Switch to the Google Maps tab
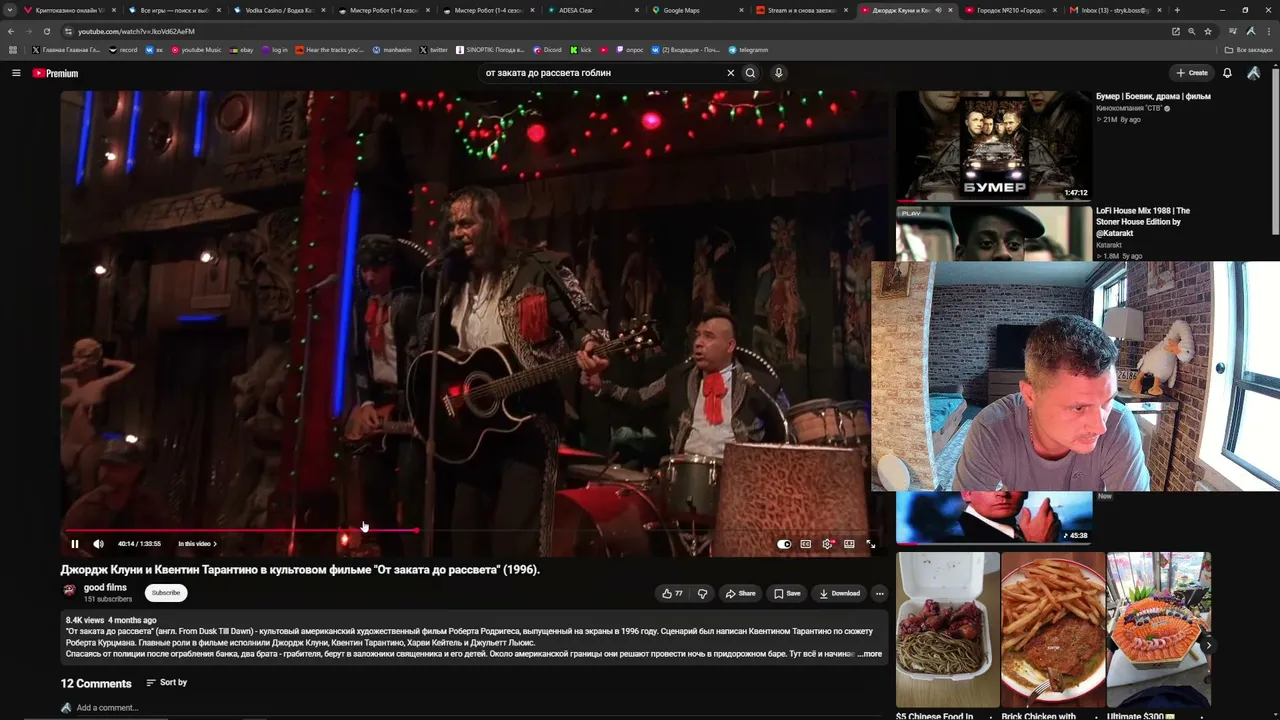 point(699,10)
